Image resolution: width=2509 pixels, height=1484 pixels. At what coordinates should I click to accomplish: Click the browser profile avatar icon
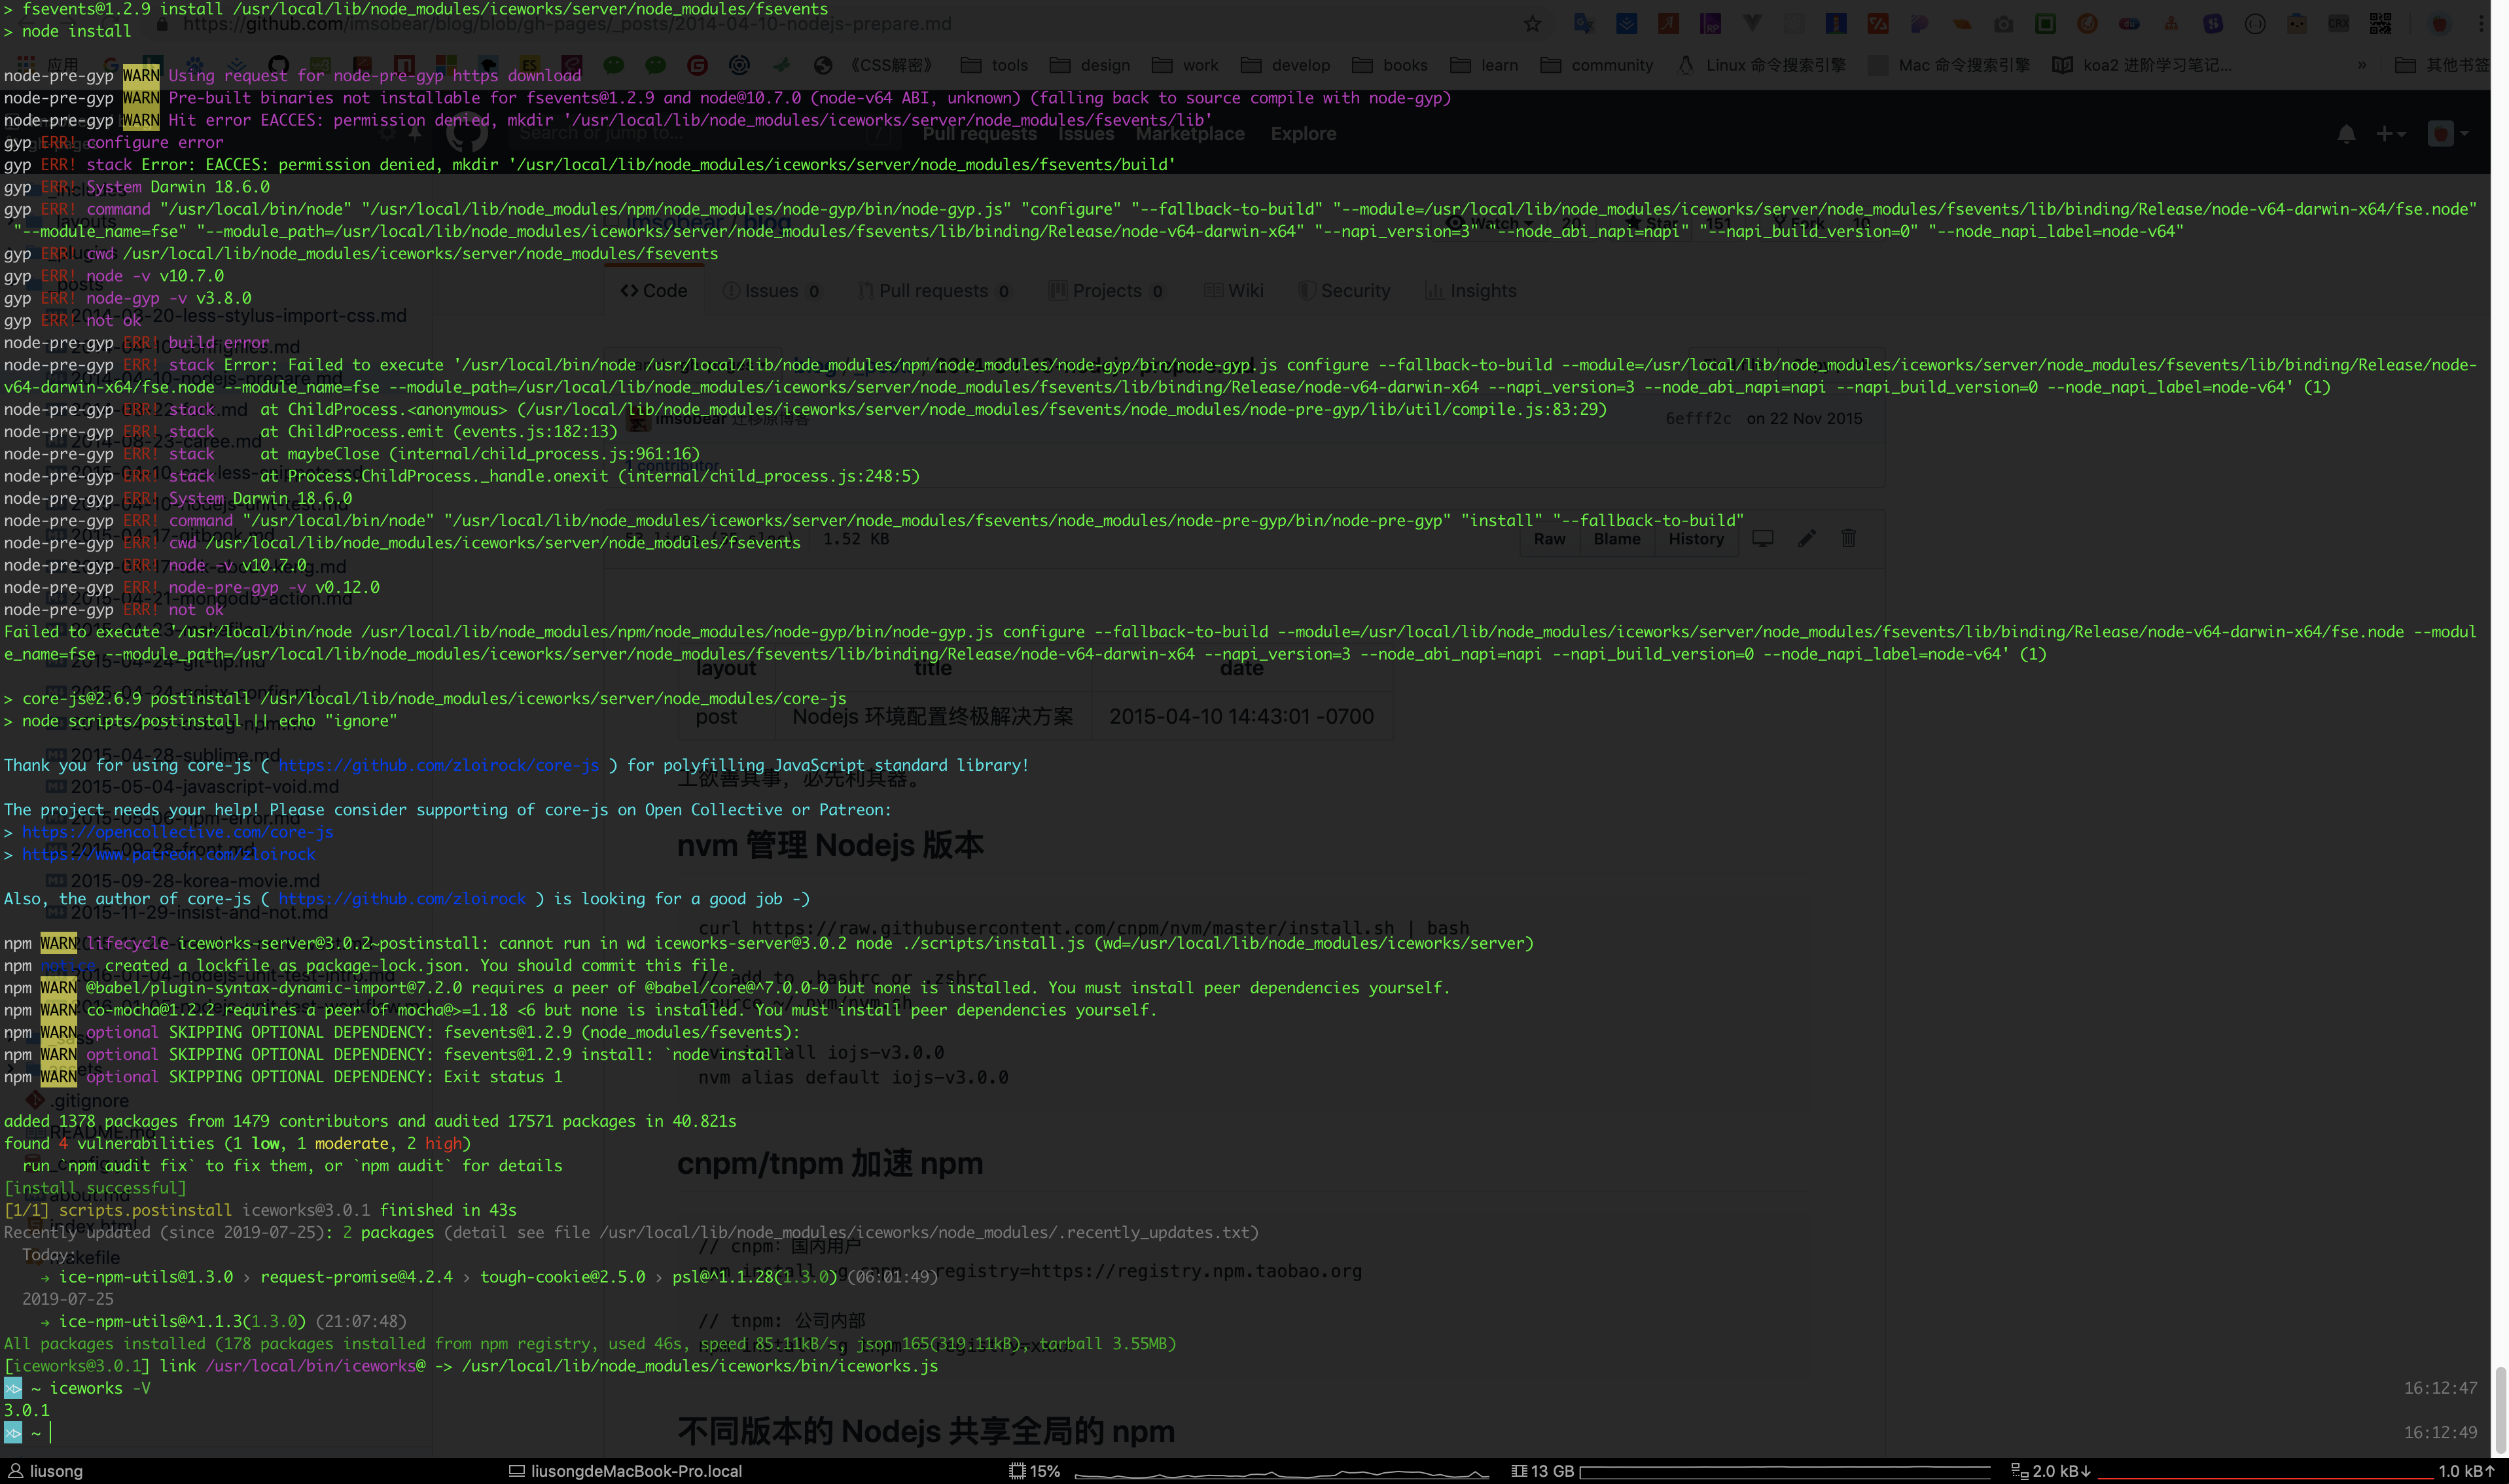pyautogui.click(x=2440, y=24)
